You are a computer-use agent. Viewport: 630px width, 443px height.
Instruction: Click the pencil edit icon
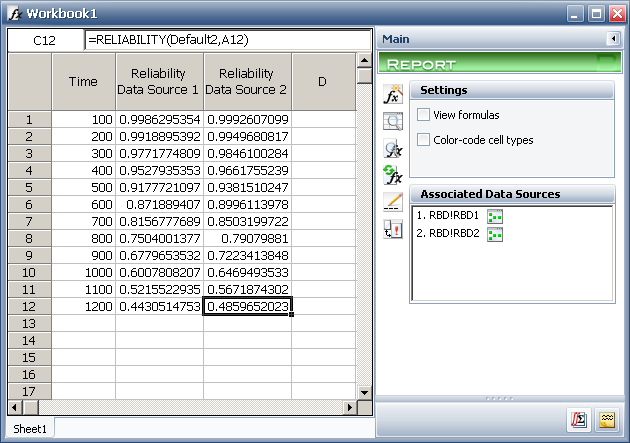click(x=393, y=202)
